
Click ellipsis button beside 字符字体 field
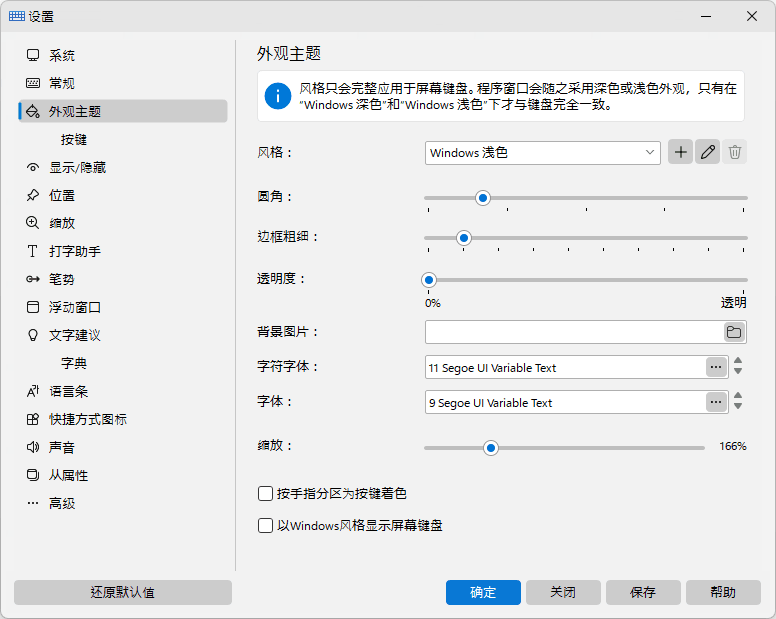click(716, 367)
